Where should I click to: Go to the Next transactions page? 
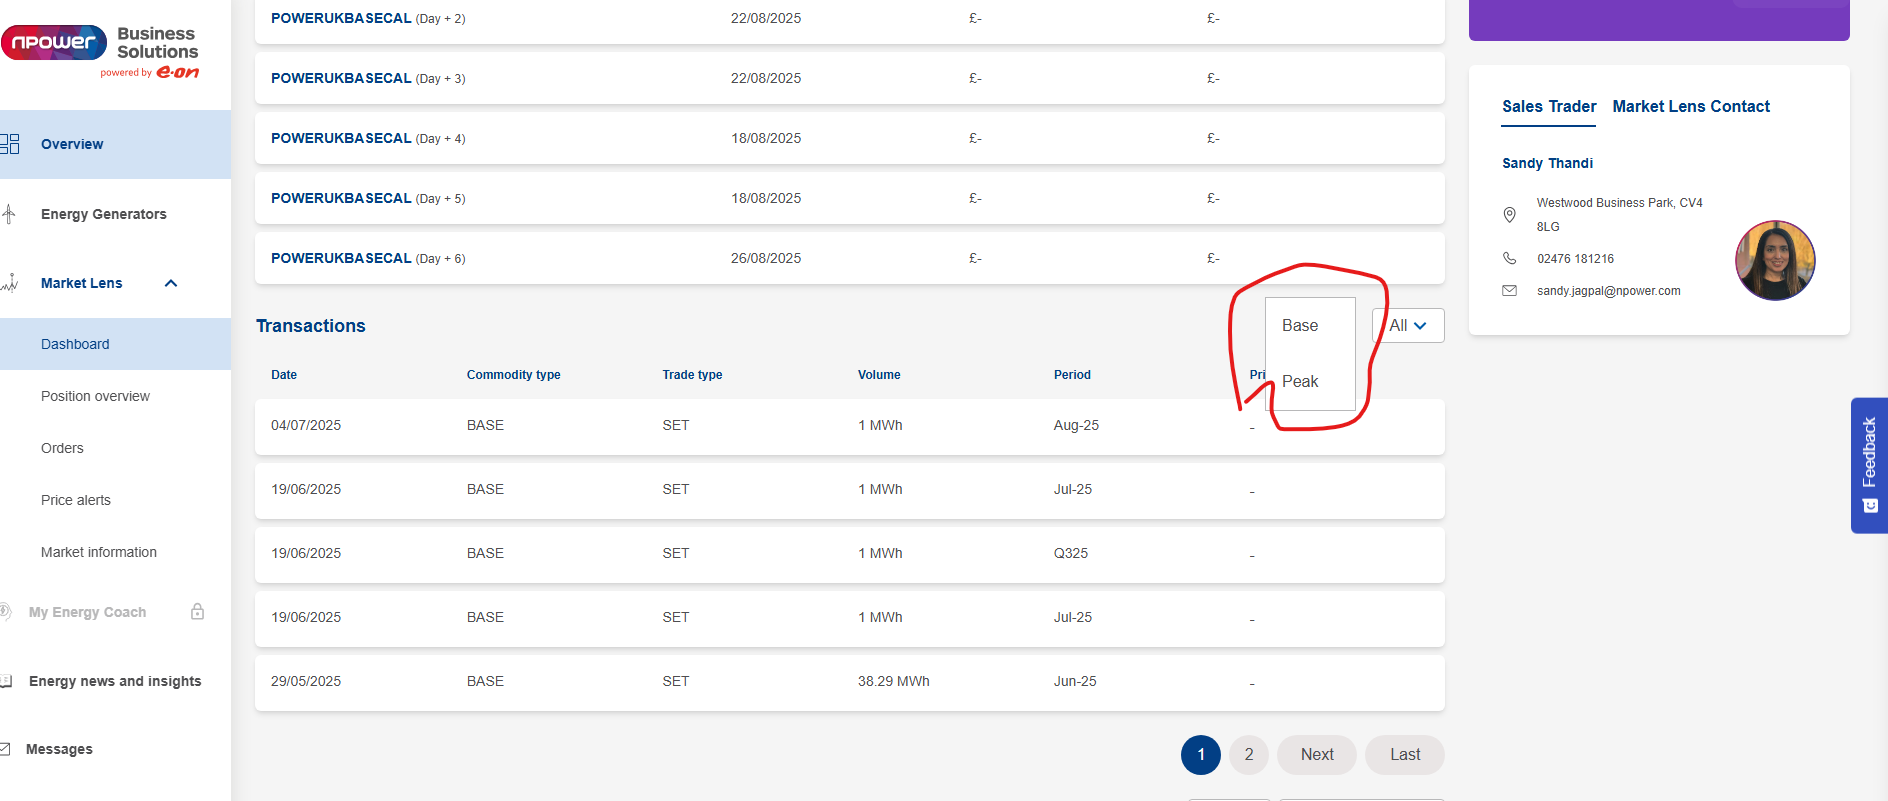coord(1316,755)
